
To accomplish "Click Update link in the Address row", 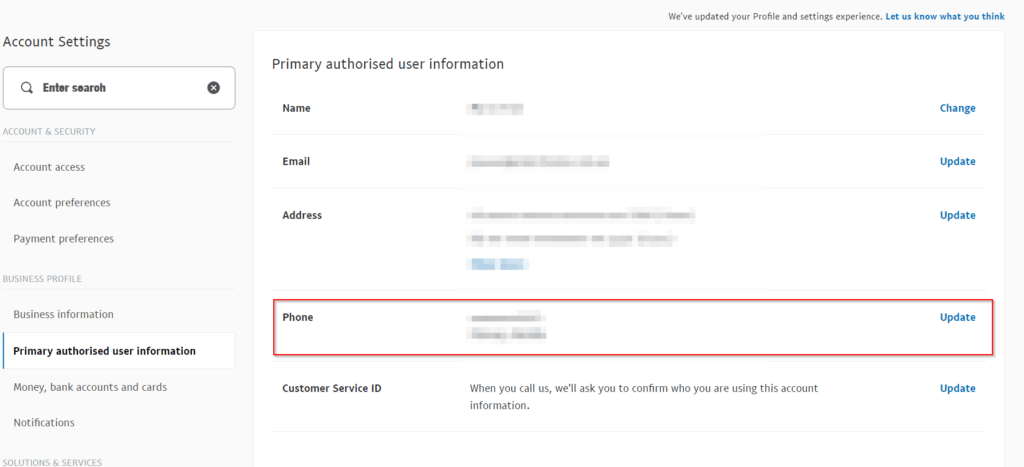I will pos(957,215).
